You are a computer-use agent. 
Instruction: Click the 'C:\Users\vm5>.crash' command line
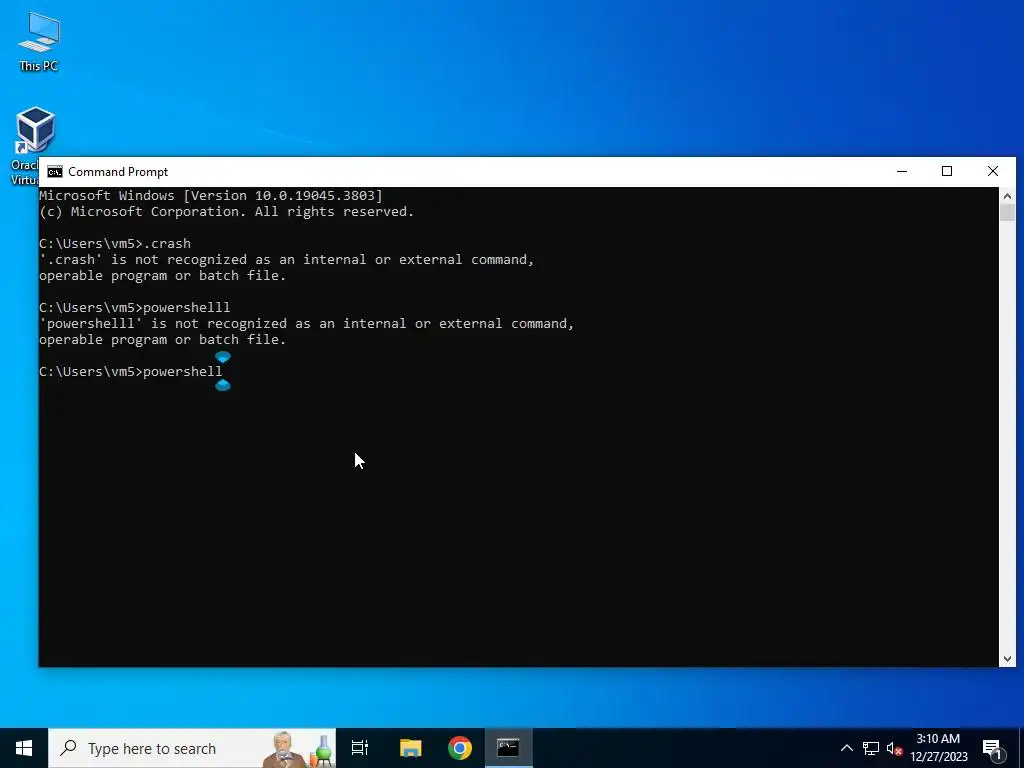[115, 244]
